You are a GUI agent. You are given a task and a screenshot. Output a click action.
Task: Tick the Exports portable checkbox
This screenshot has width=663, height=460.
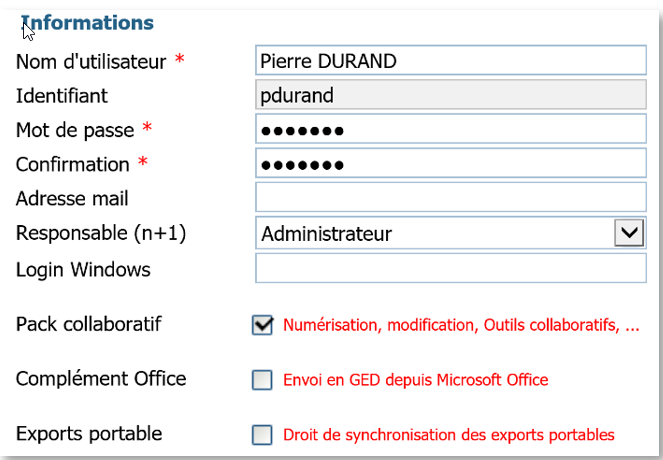point(263,435)
